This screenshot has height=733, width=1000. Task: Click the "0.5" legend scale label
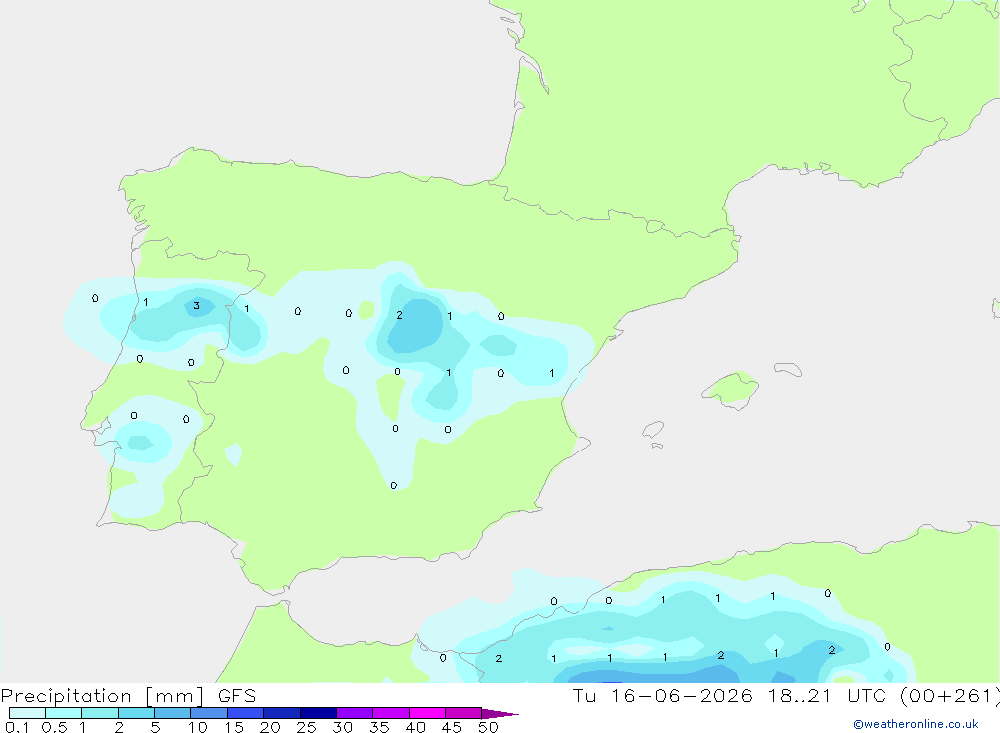pyautogui.click(x=54, y=727)
